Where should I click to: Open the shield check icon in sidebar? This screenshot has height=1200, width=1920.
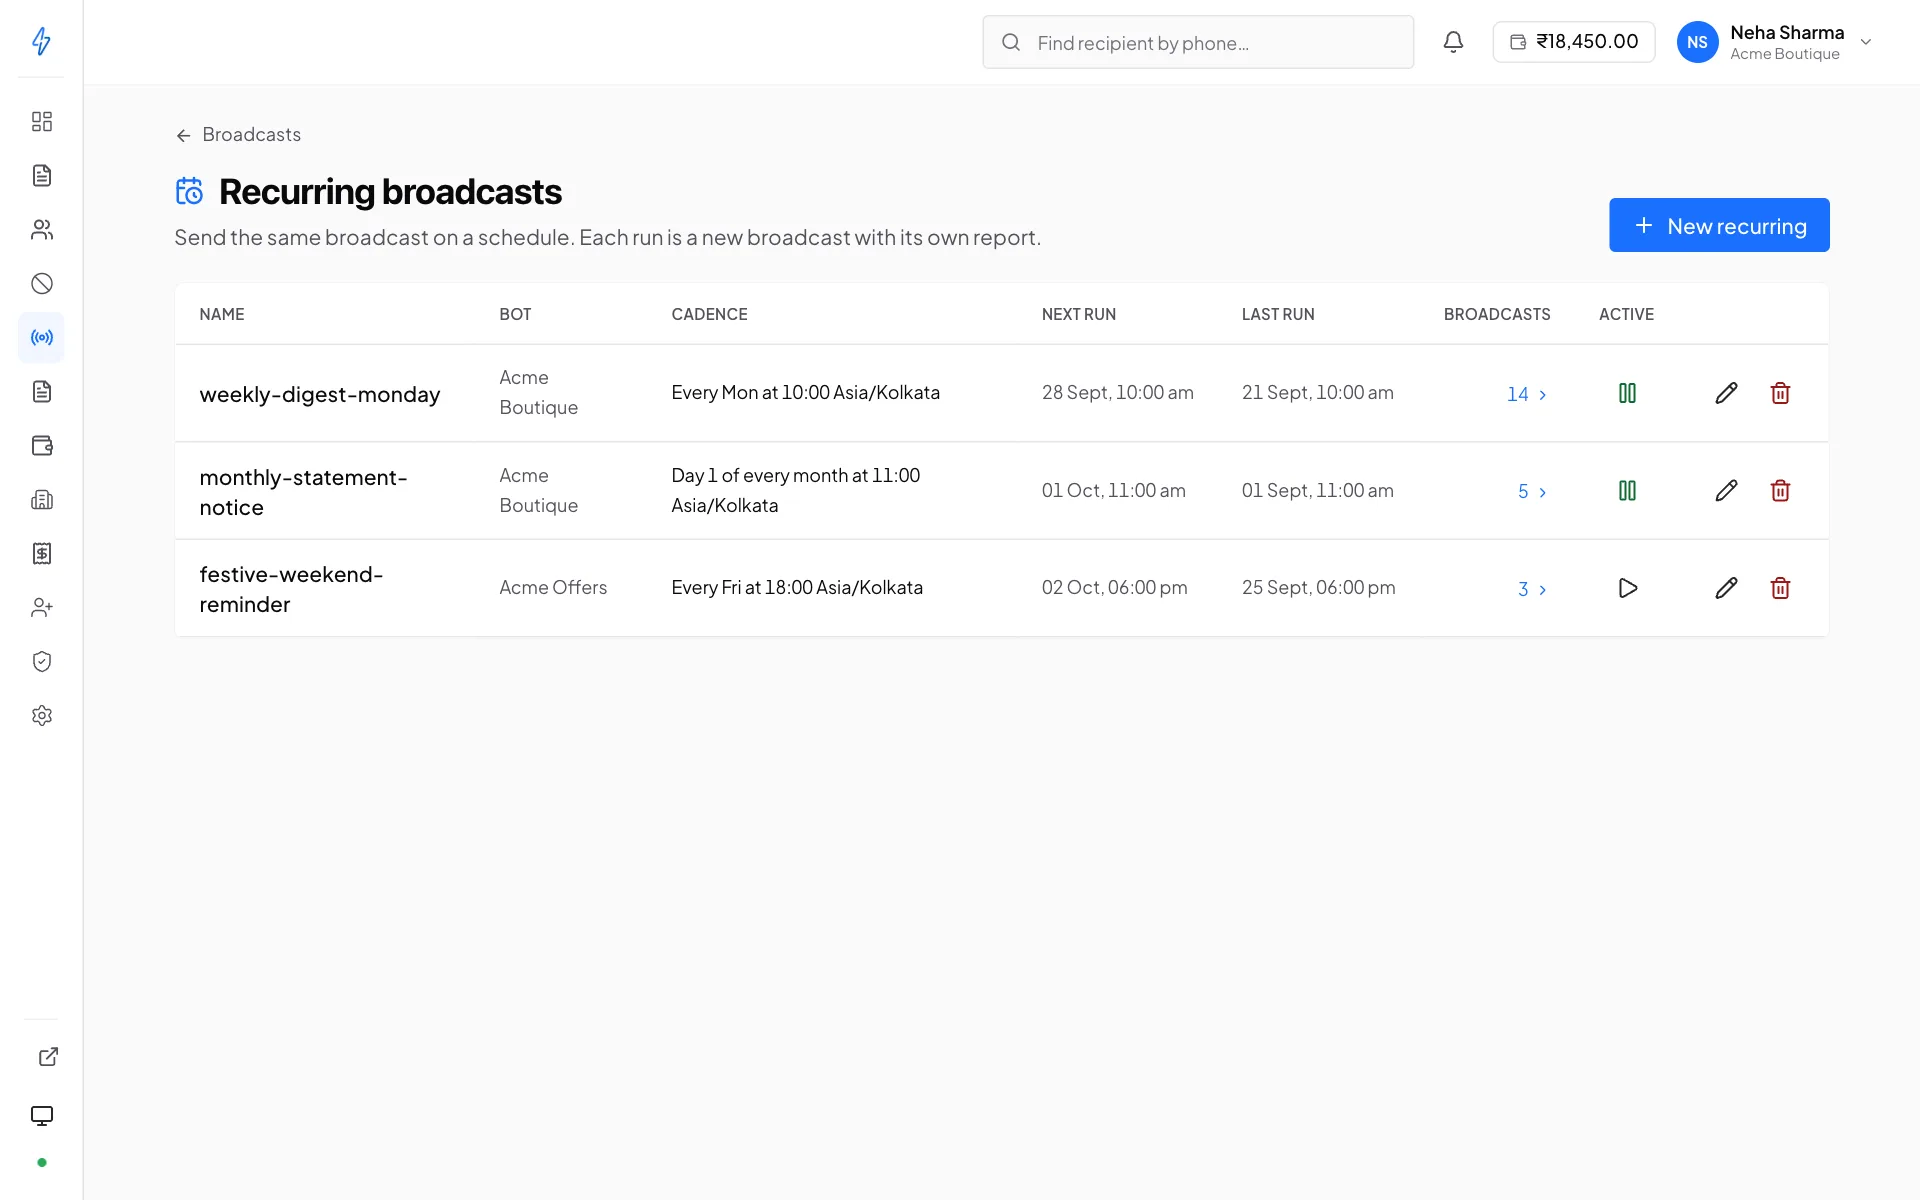tap(41, 662)
